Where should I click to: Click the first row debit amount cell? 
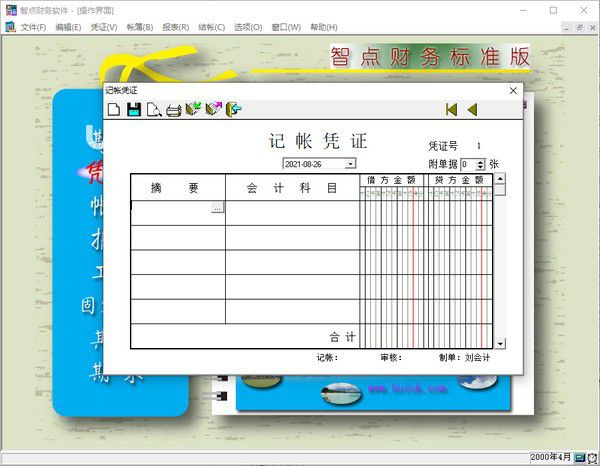pos(391,213)
